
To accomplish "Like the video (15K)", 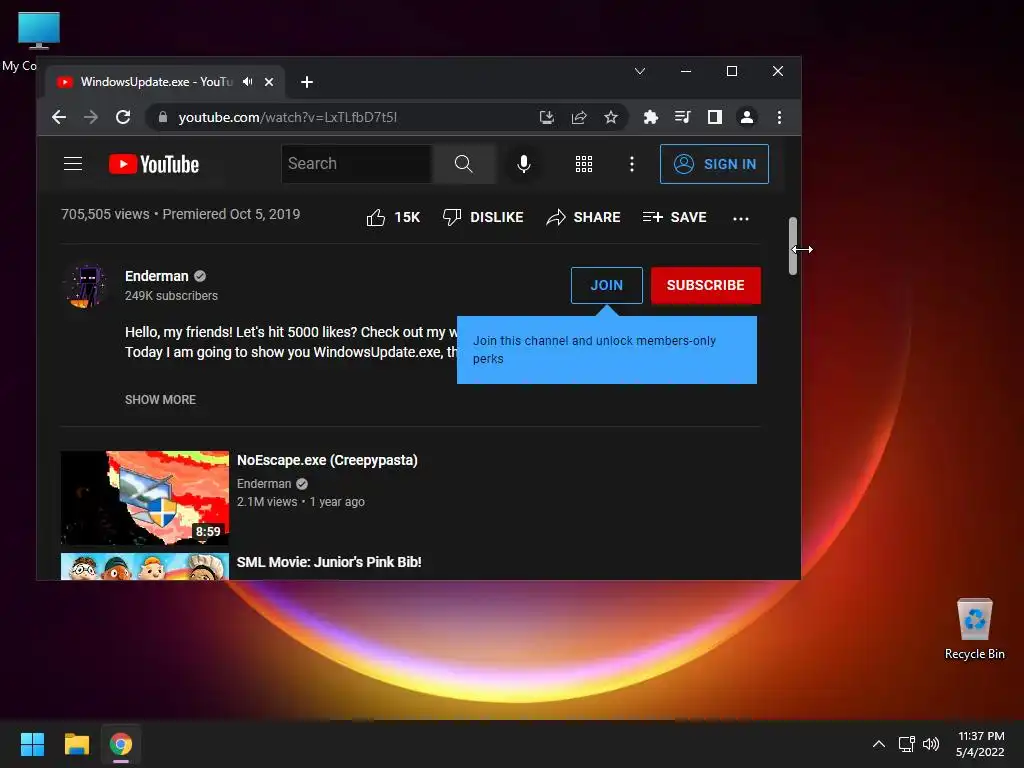I will pyautogui.click(x=393, y=217).
